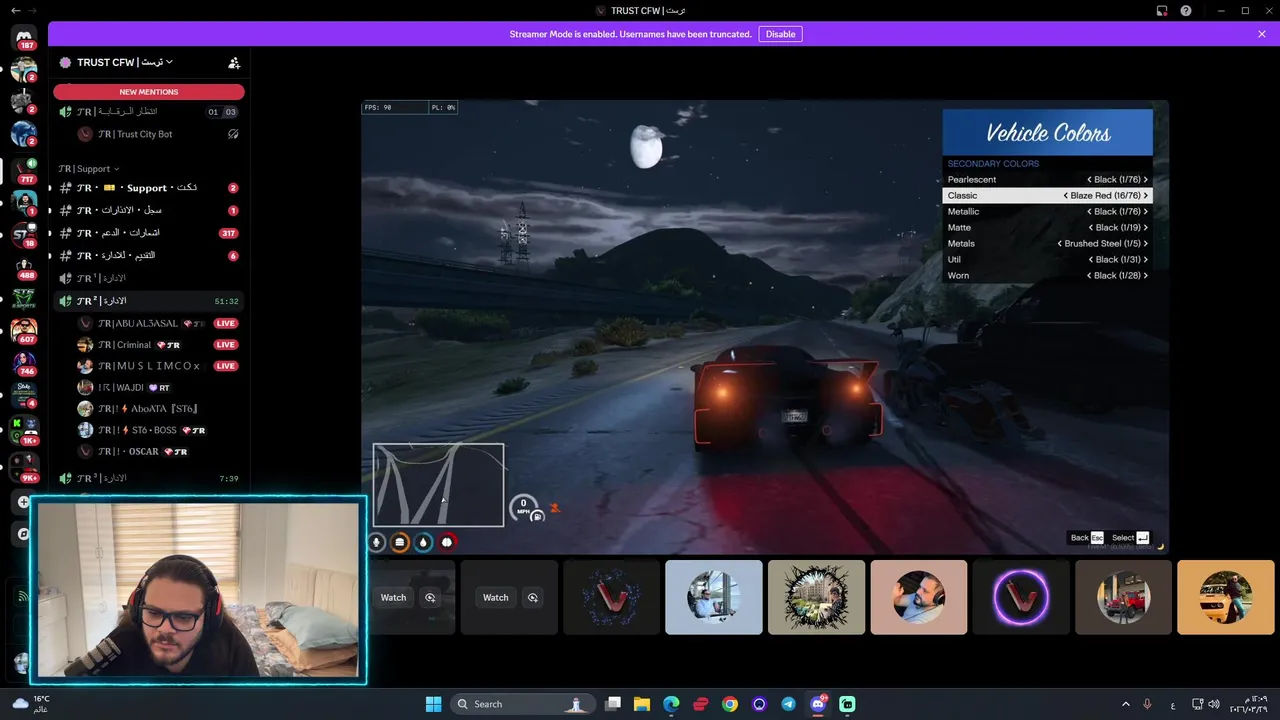This screenshot has height=720, width=1280.
Task: Select the Pearlescent row in Vehicle Colors
Action: pyautogui.click(x=1047, y=179)
